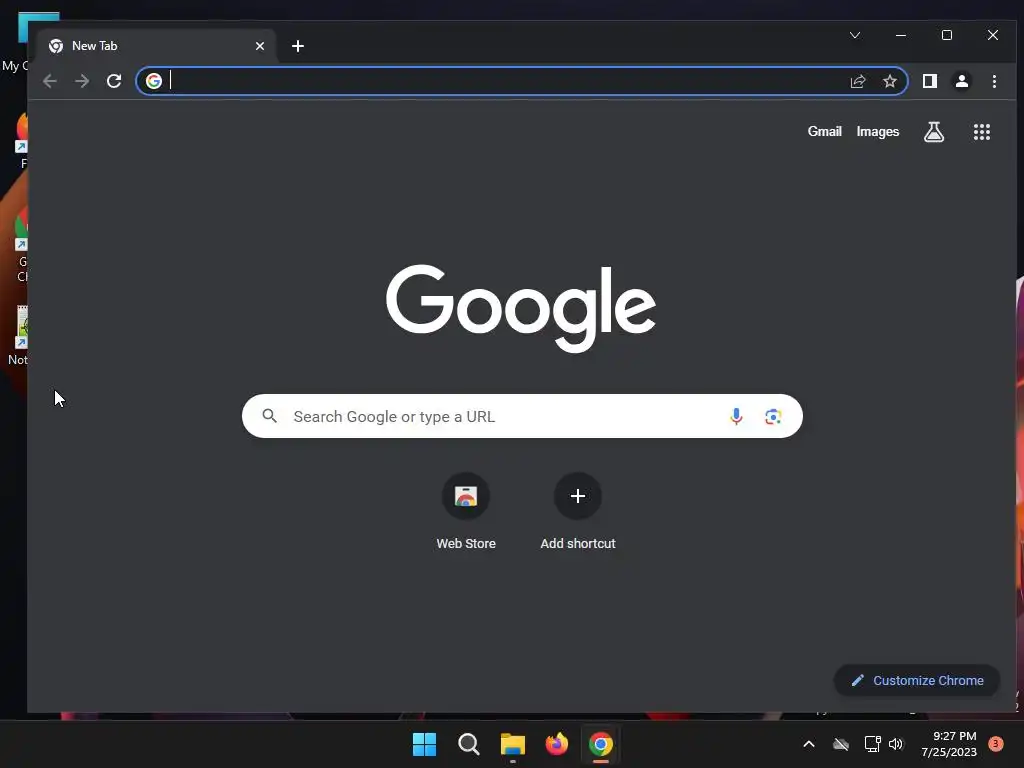Viewport: 1024px width, 768px height.
Task: Expand the tab search chevron
Action: coord(855,35)
